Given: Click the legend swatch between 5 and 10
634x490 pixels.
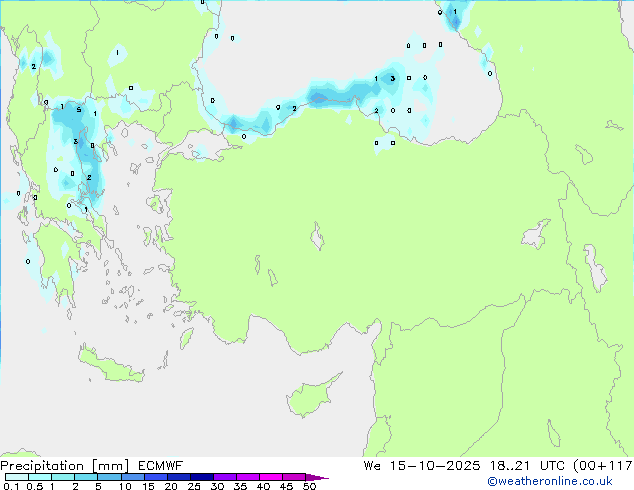Looking at the screenshot, I should pyautogui.click(x=109, y=477).
